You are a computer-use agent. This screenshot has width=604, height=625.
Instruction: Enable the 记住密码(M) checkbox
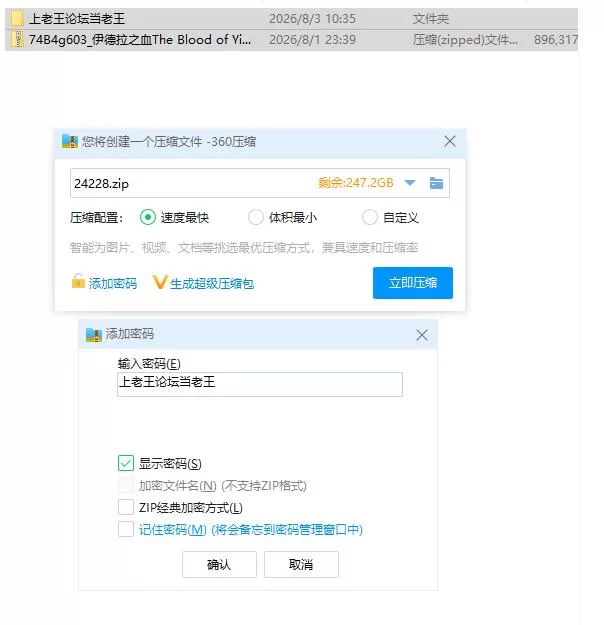pyautogui.click(x=126, y=529)
